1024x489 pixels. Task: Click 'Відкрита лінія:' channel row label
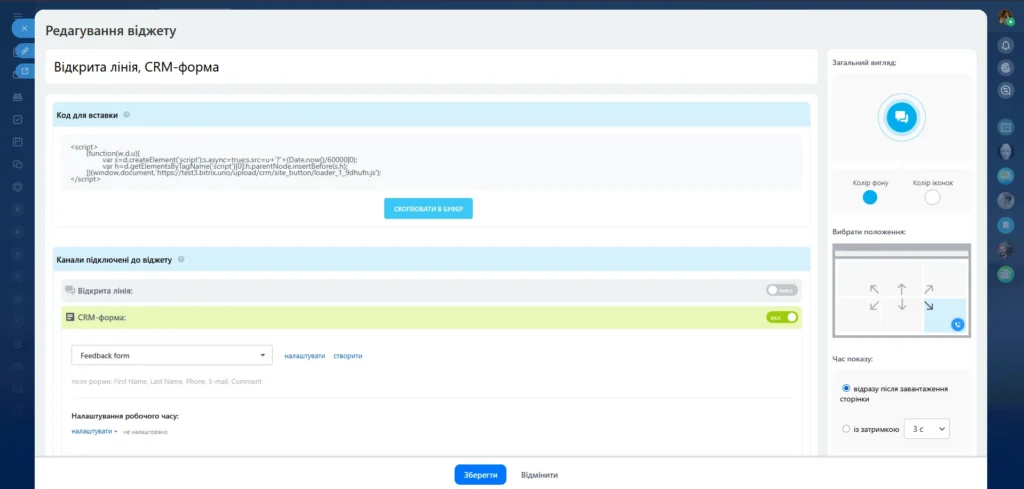pyautogui.click(x=105, y=290)
